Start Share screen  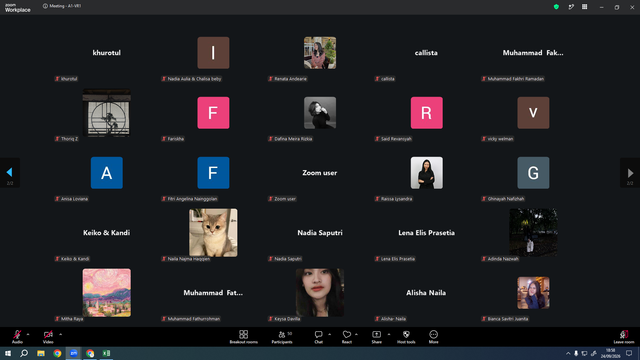coord(376,337)
